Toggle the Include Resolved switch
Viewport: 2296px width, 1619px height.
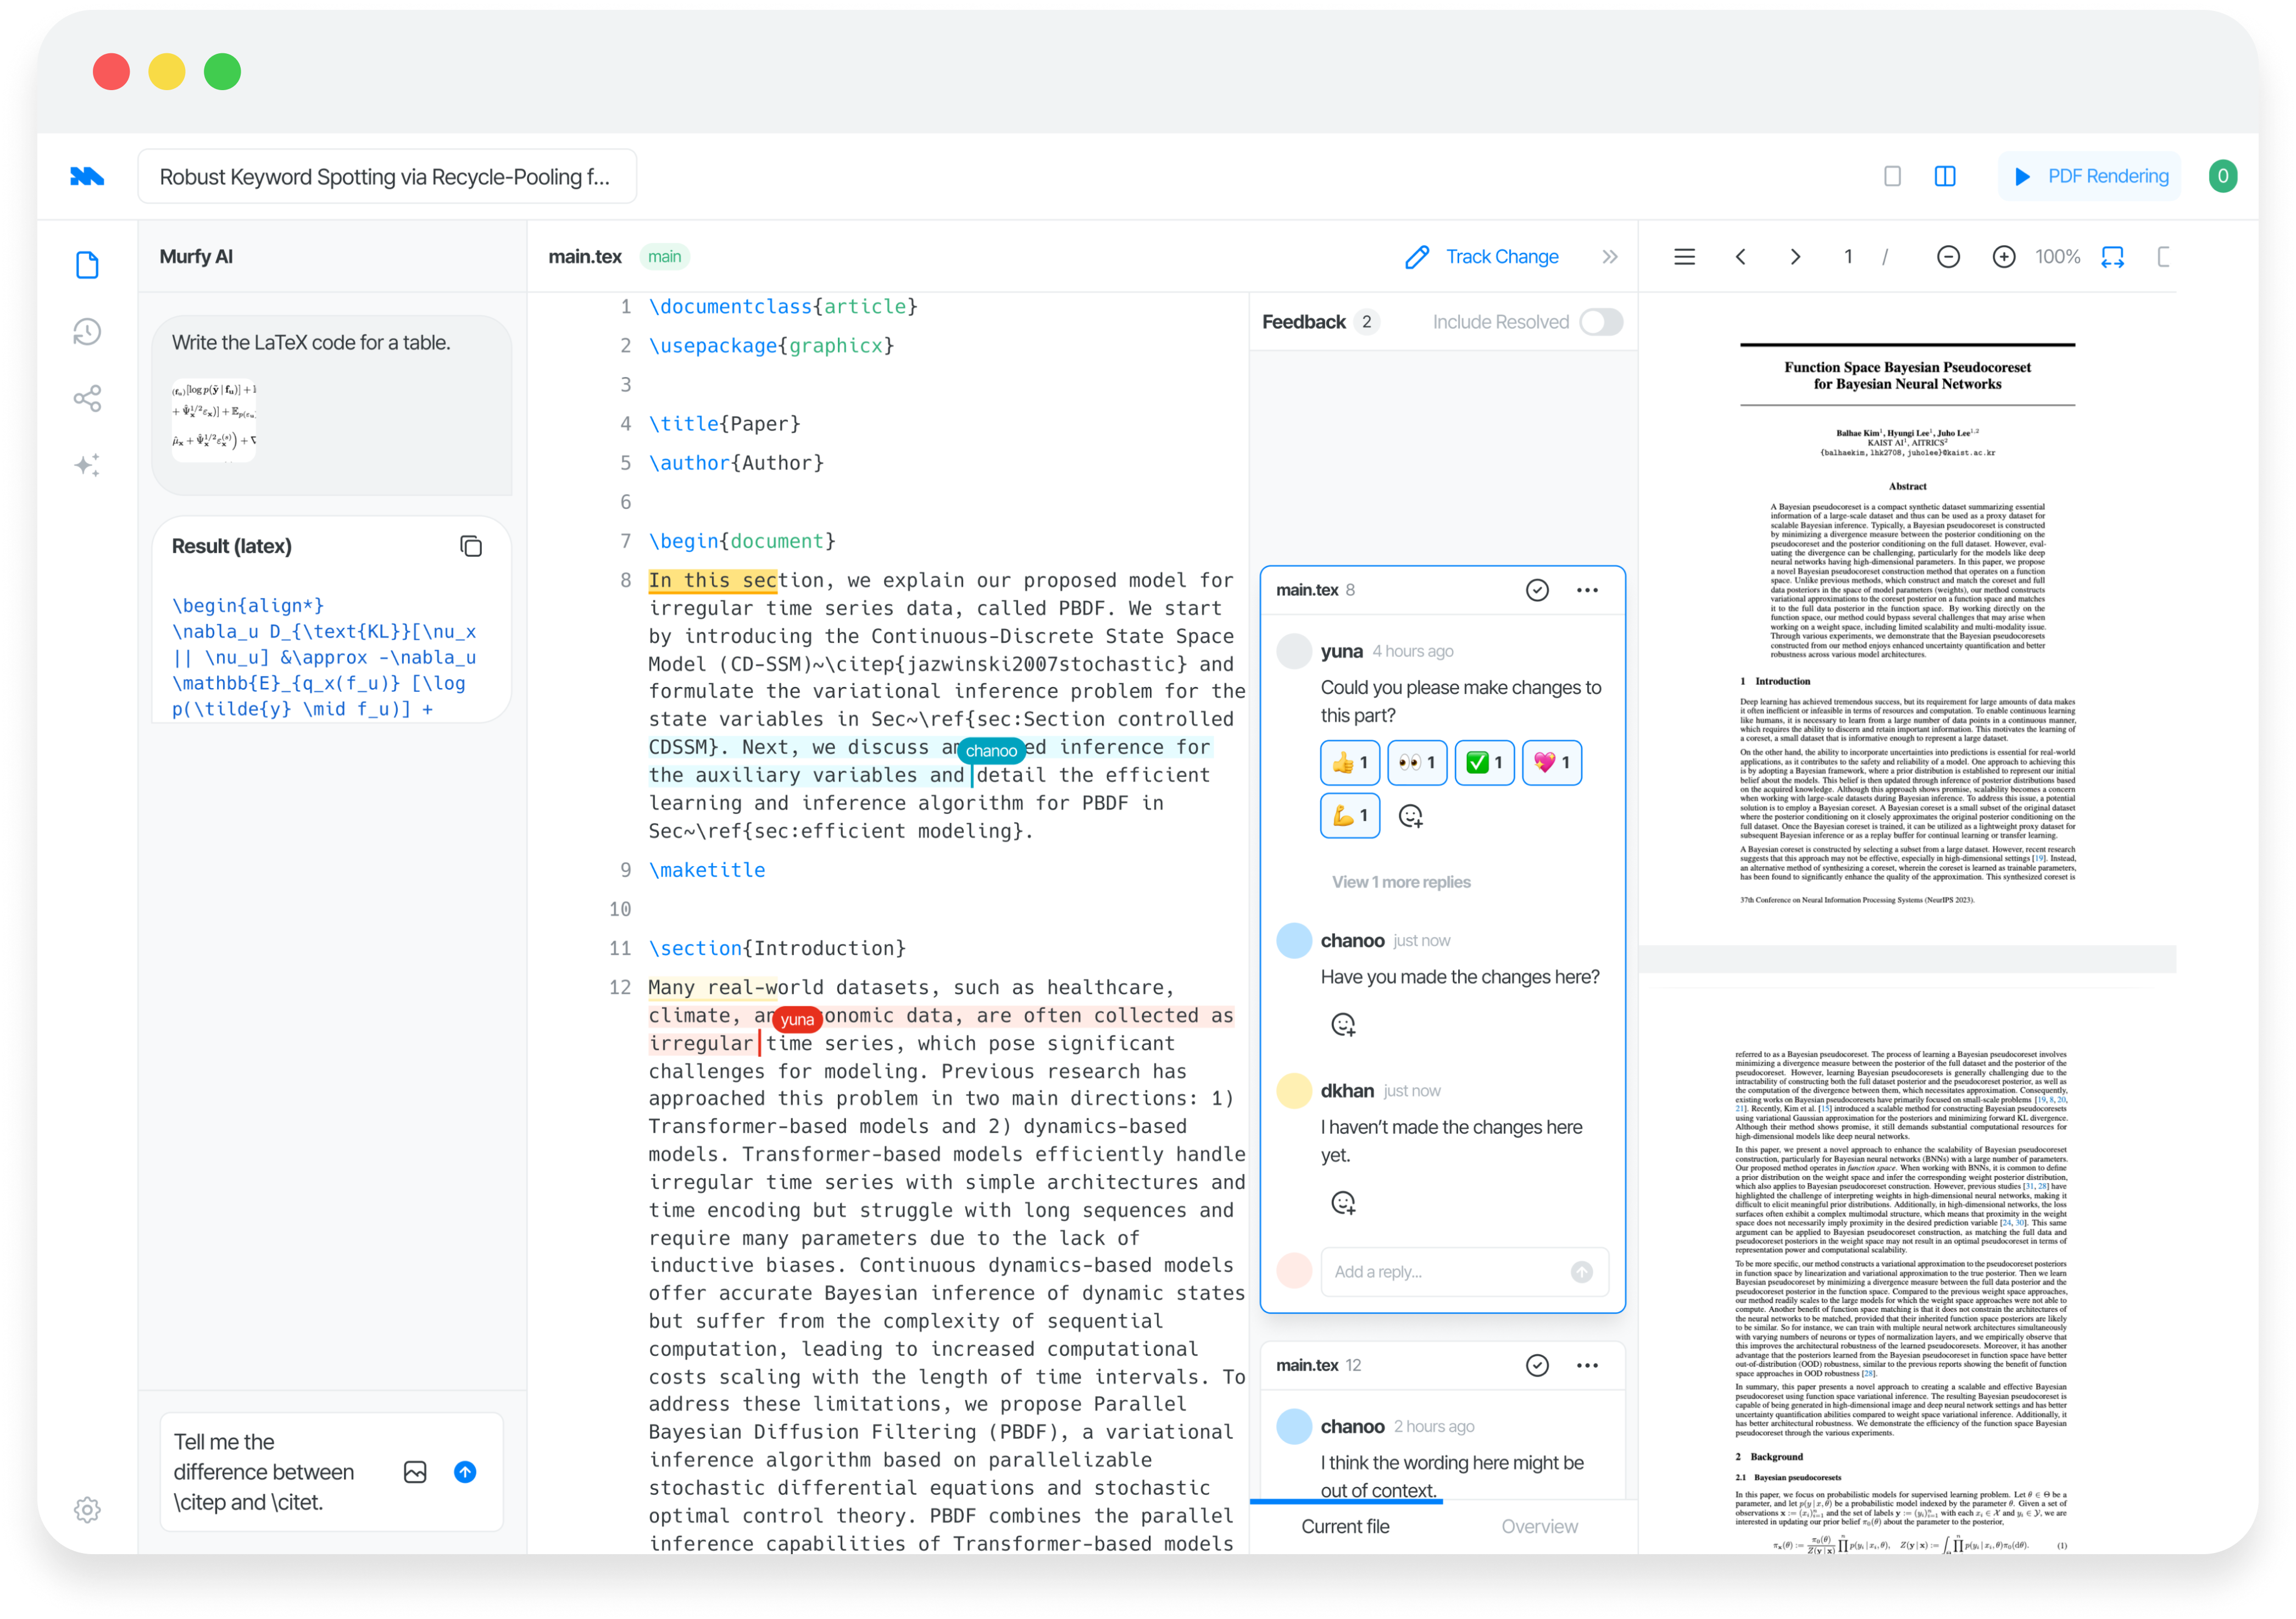click(1600, 322)
